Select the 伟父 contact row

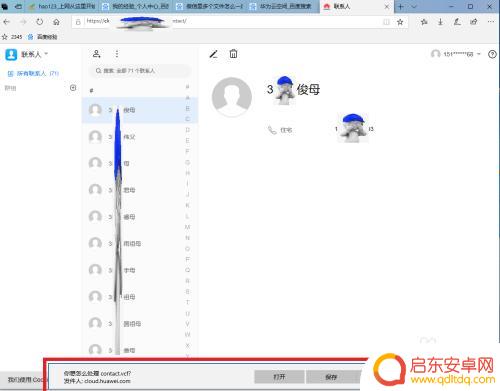140,137
